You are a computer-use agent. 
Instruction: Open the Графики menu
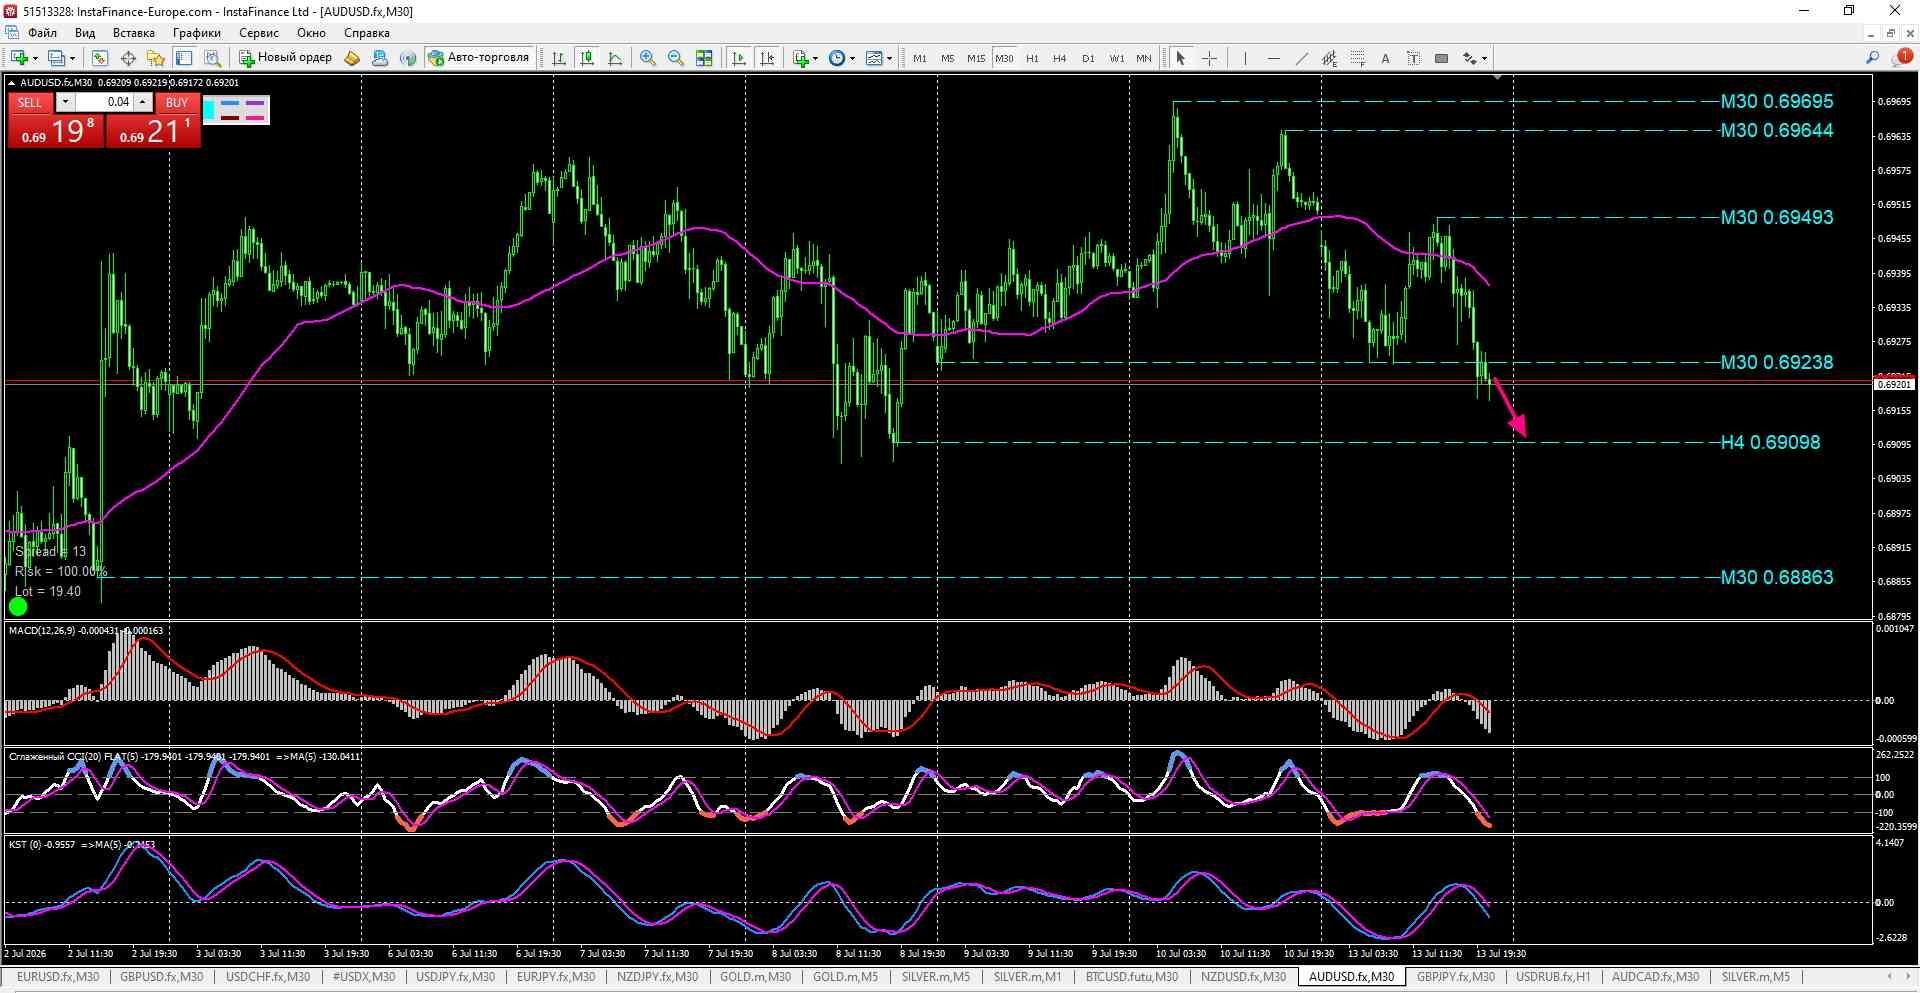[196, 33]
